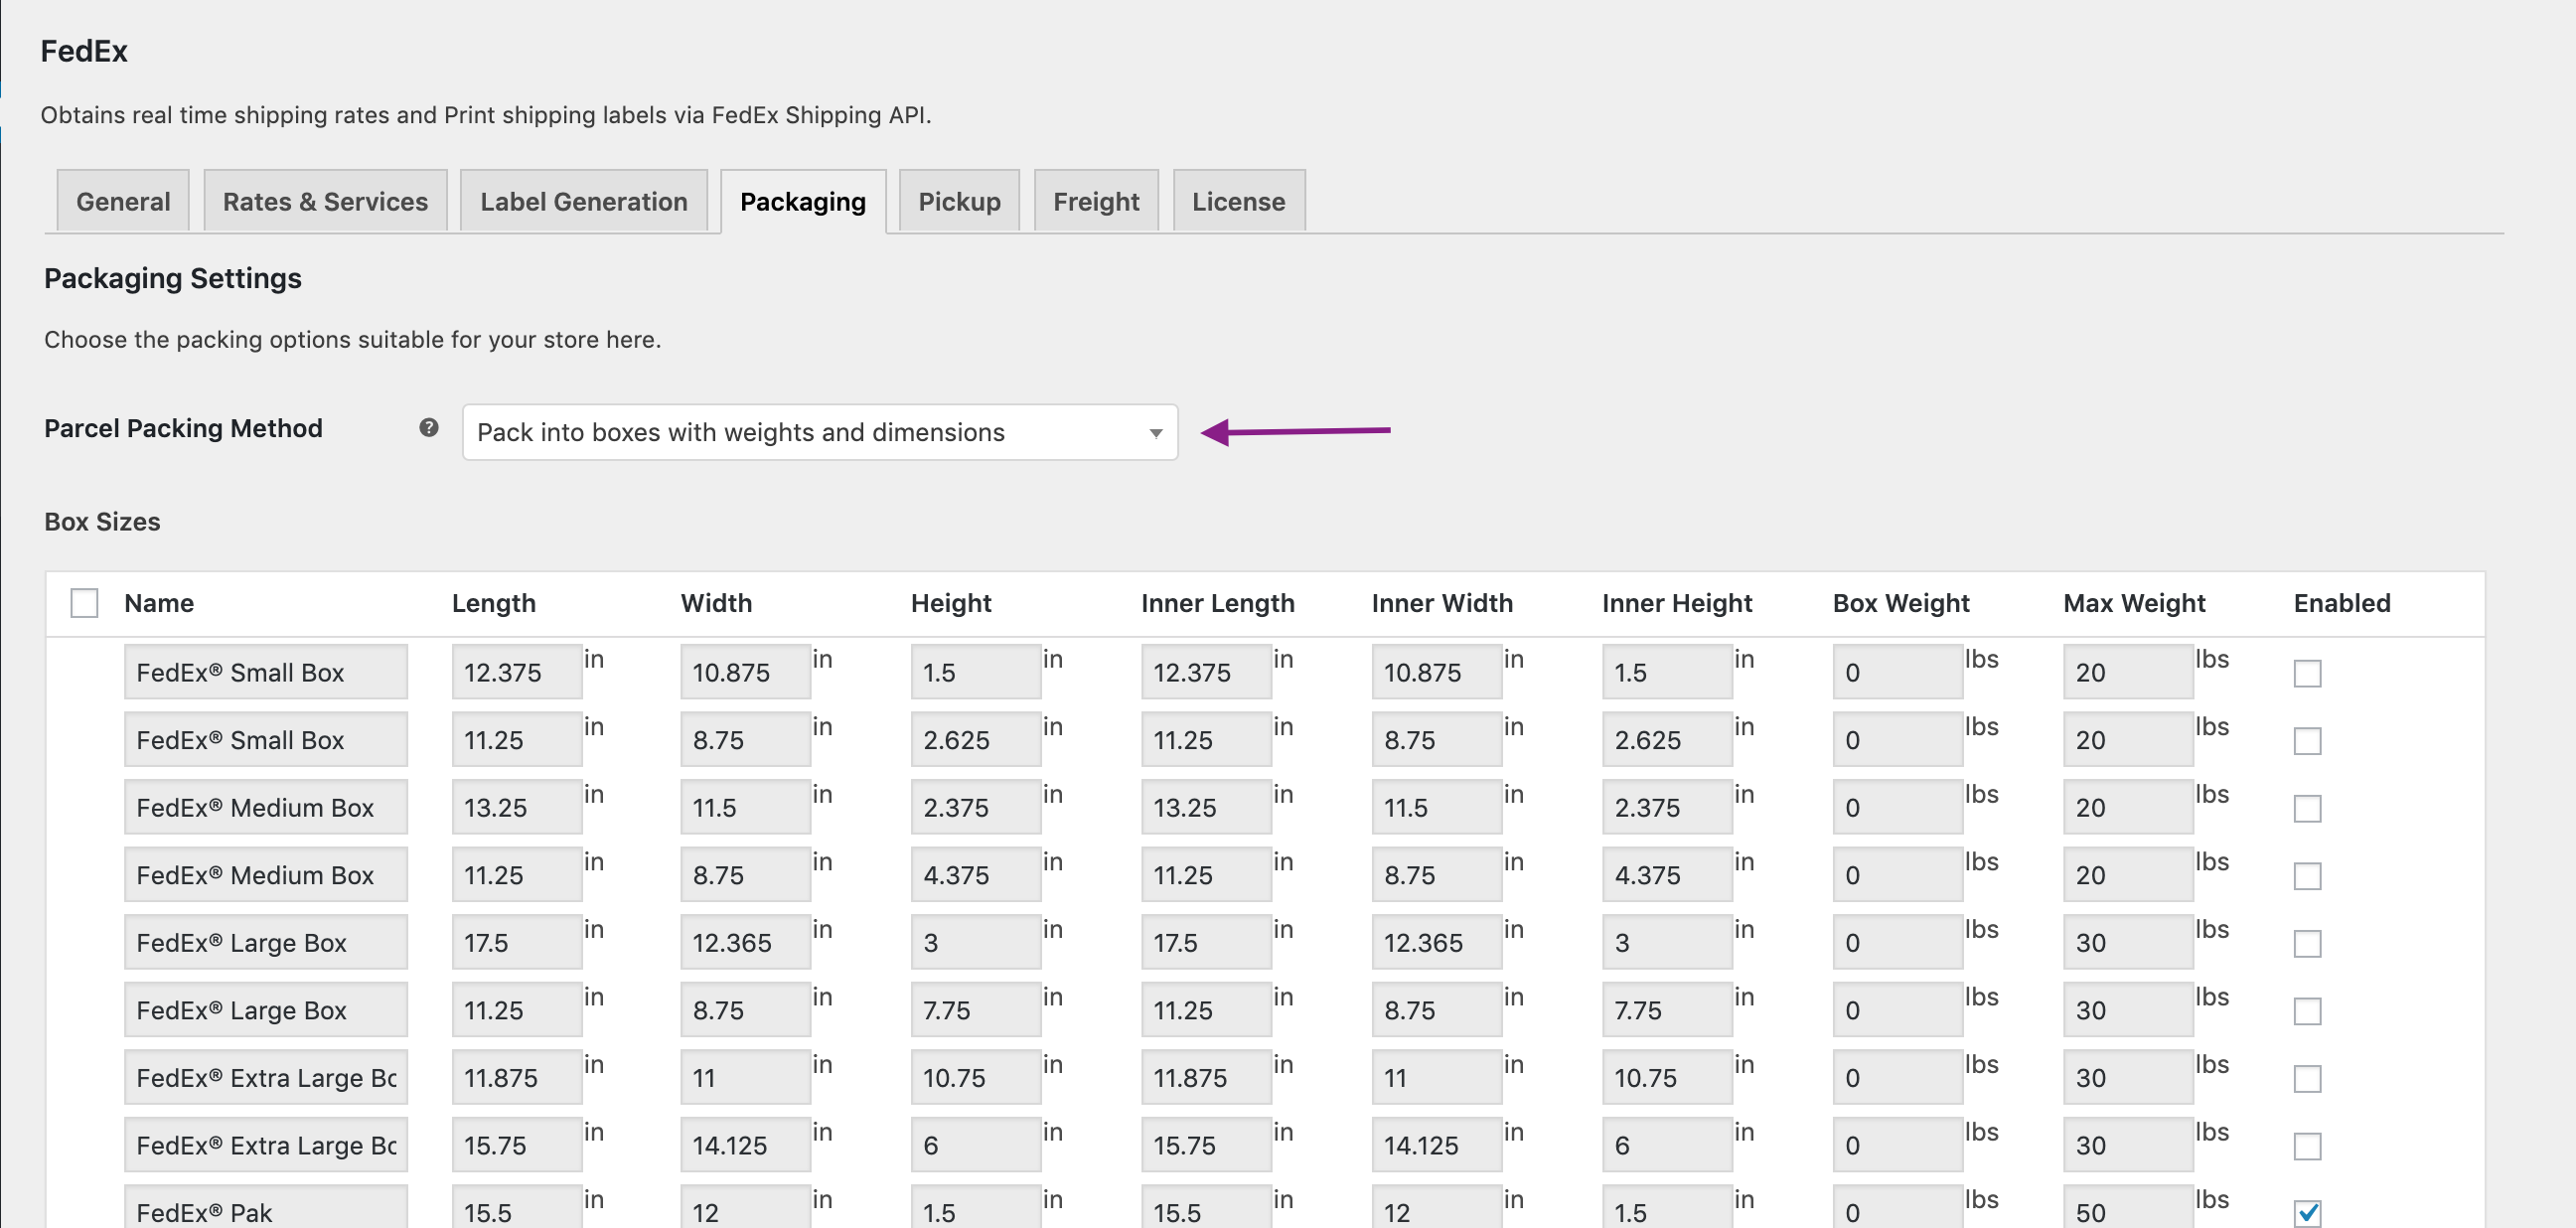Screen dimensions: 2576x1228
Task: Open the Freight tab
Action: (1096, 201)
